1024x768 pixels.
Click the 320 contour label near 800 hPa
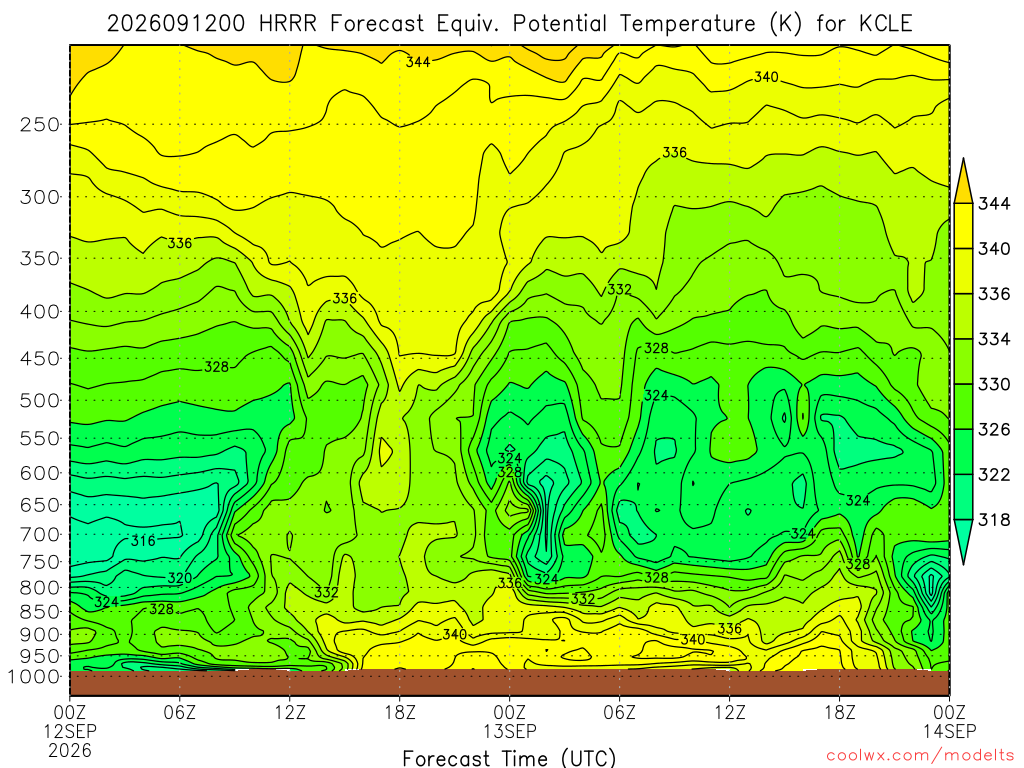[180, 578]
